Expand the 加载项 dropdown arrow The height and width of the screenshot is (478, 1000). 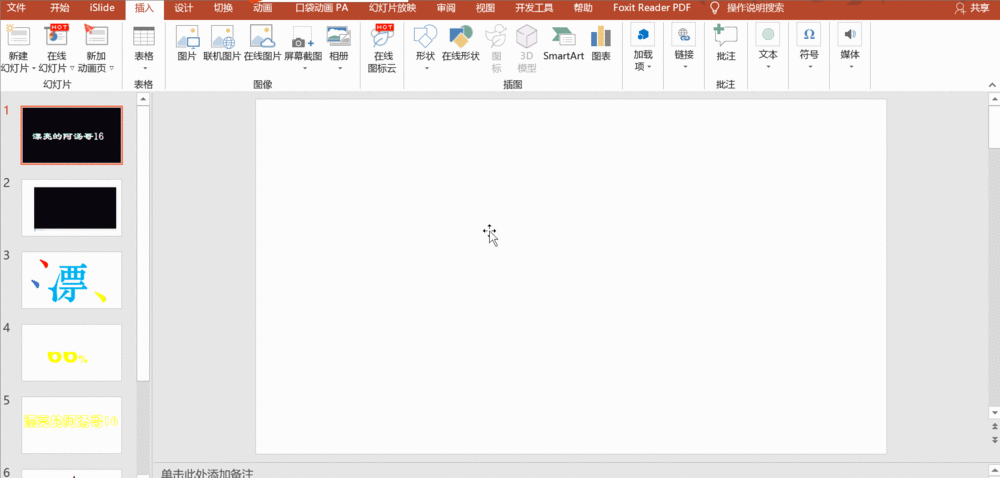point(650,68)
